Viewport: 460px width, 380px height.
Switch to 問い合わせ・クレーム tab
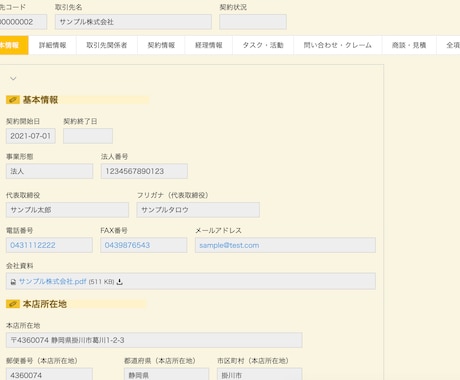click(x=337, y=45)
